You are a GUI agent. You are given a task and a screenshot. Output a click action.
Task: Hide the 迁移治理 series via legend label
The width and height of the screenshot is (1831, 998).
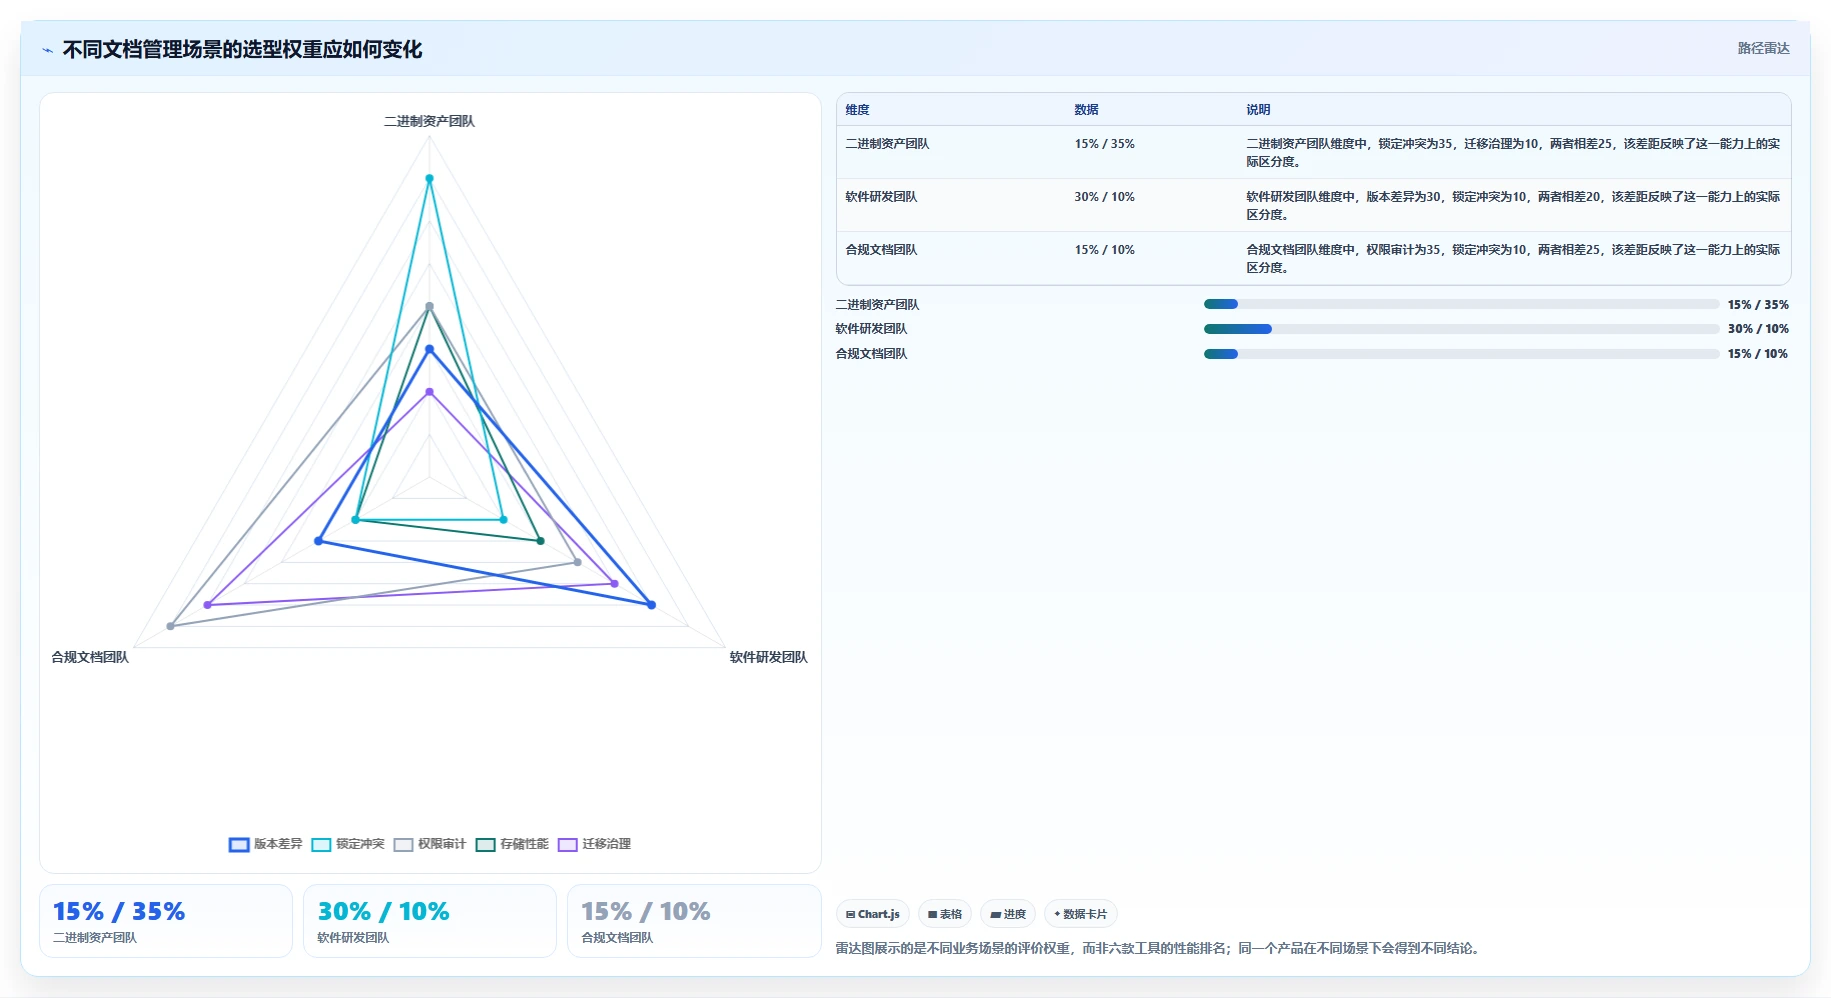[x=606, y=844]
